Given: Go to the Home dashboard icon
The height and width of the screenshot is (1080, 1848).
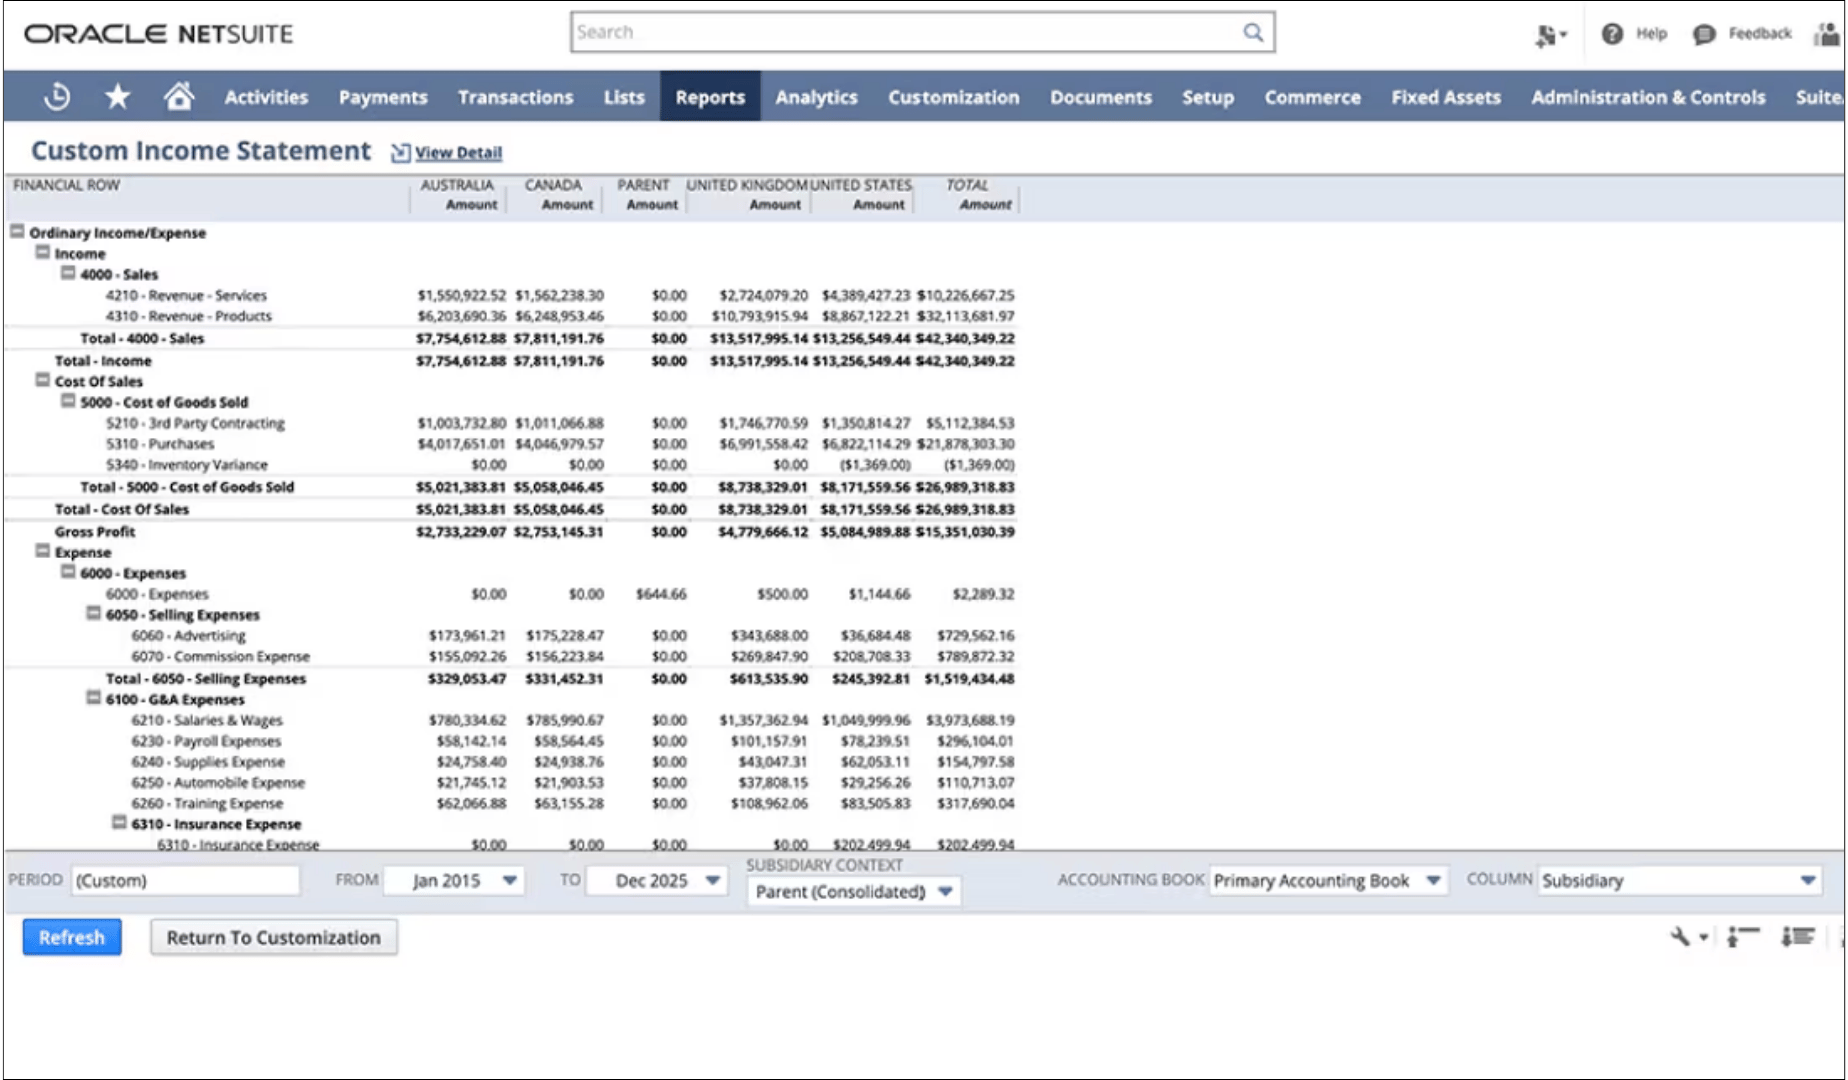Looking at the screenshot, I should pos(178,96).
